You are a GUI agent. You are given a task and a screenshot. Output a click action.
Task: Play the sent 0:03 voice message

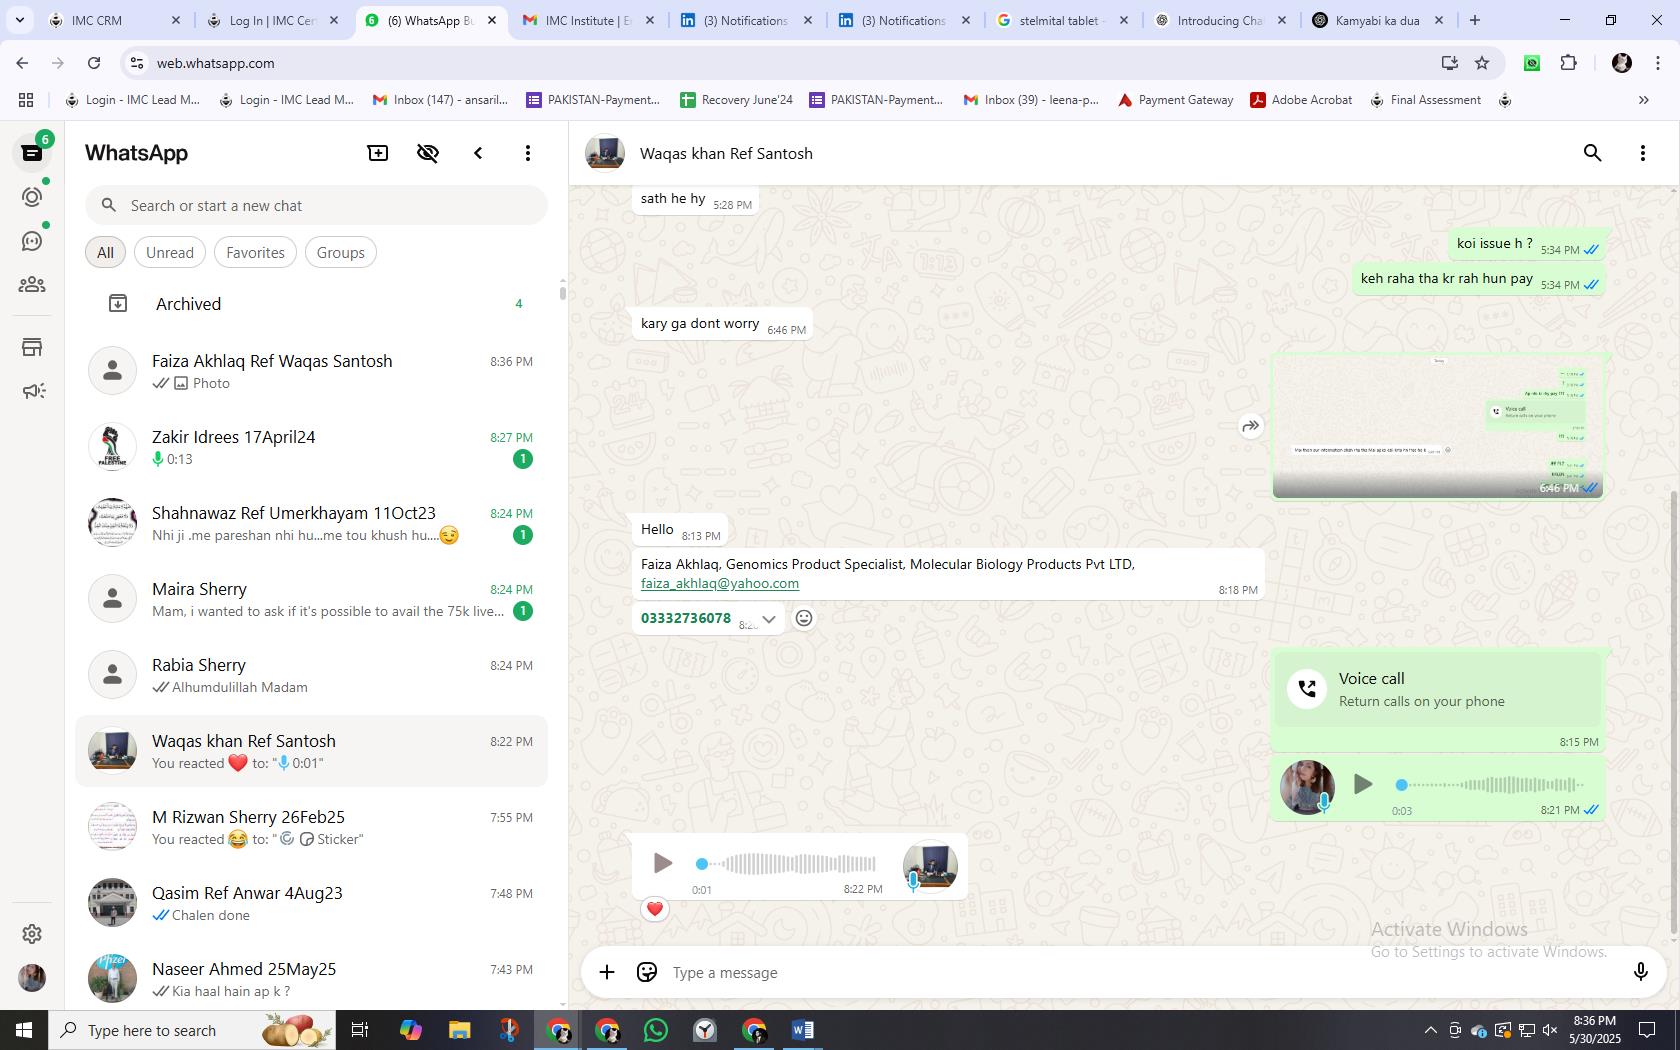pos(1362,785)
